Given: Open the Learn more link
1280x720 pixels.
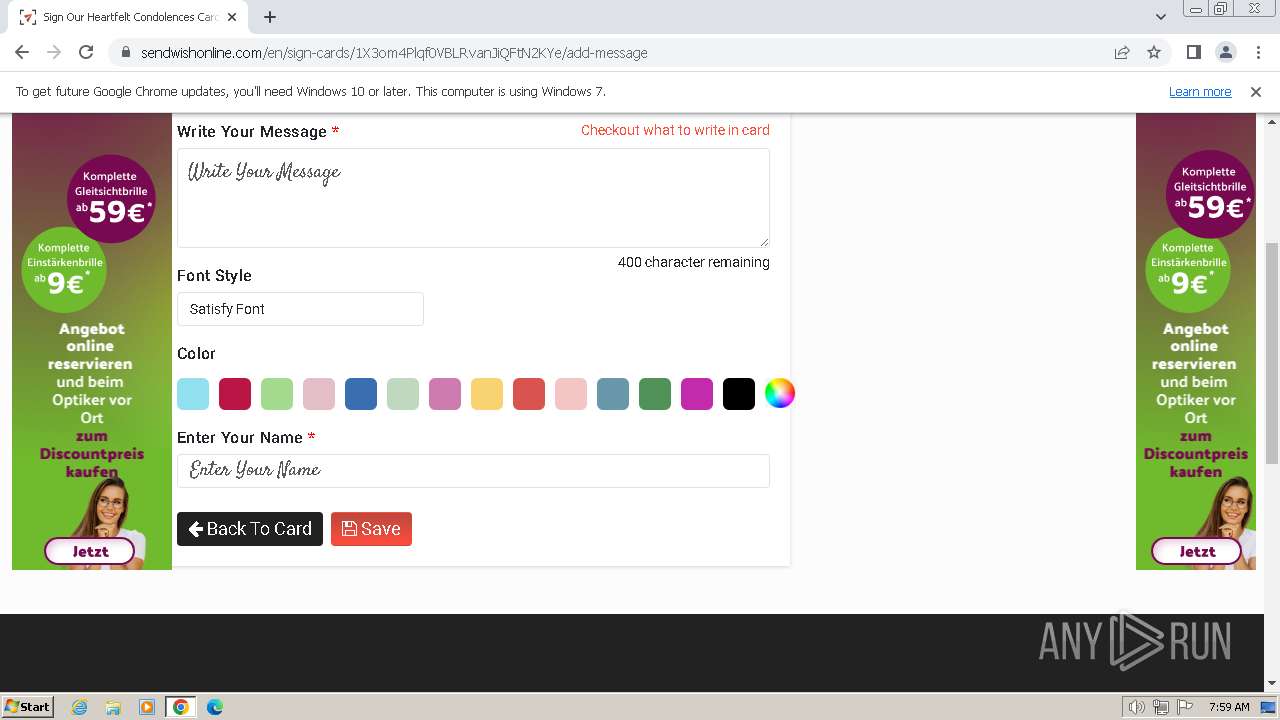Looking at the screenshot, I should coord(1200,92).
